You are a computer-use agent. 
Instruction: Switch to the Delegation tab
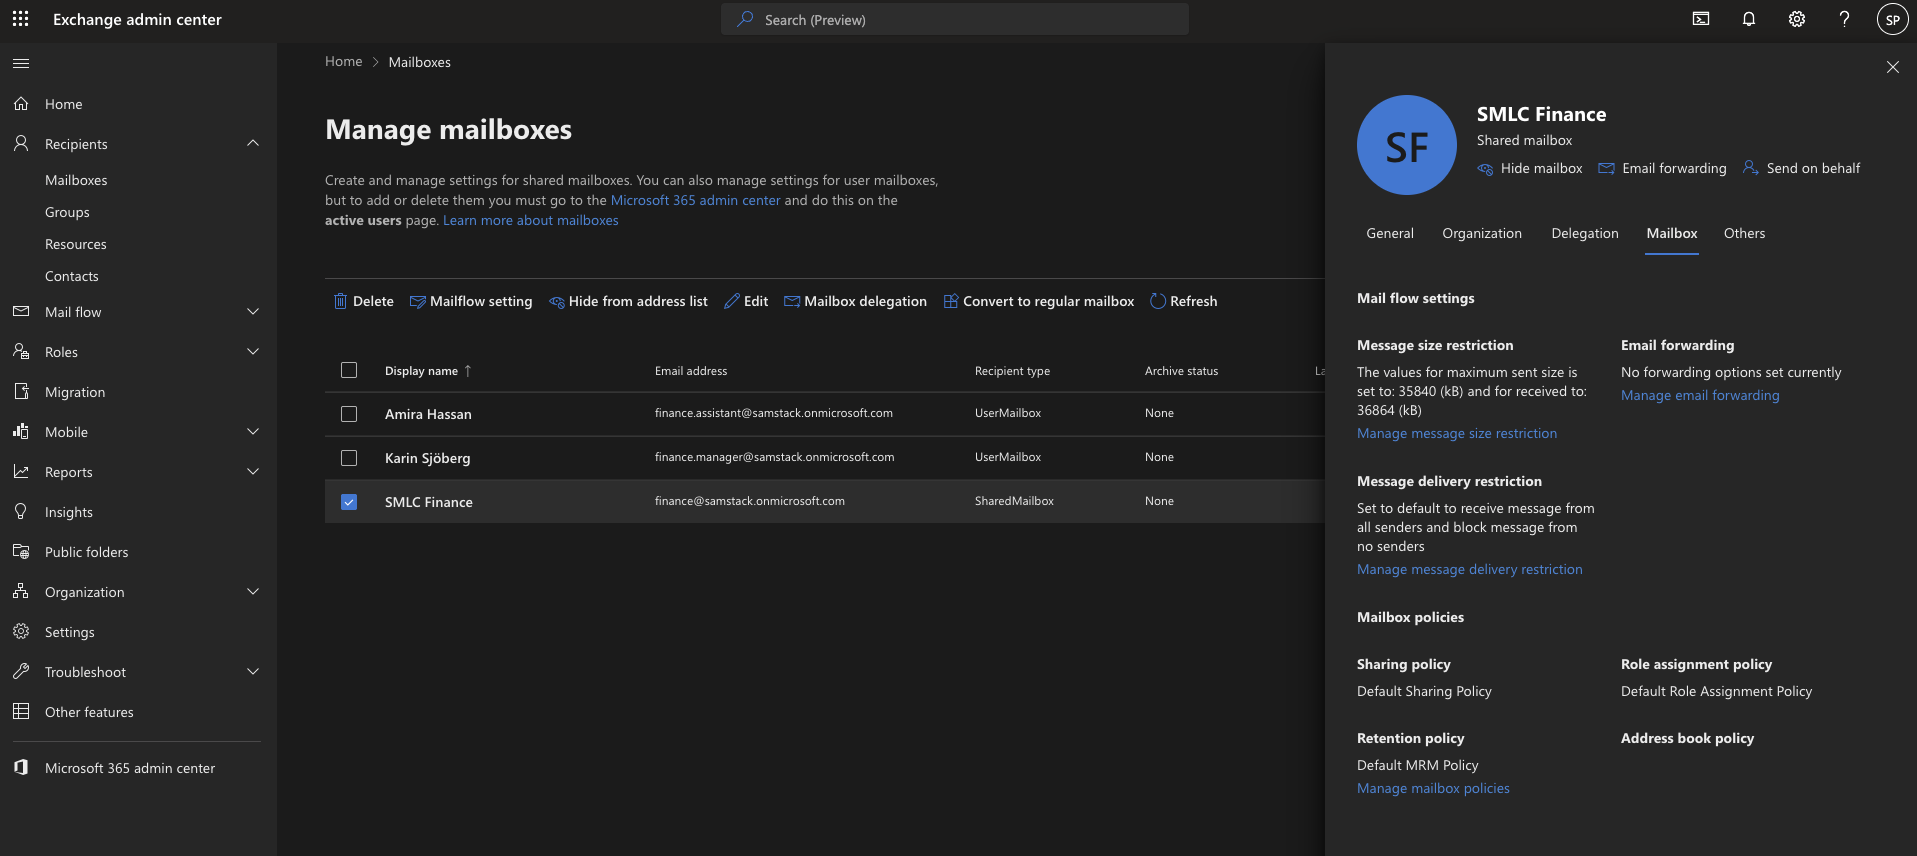1585,233
